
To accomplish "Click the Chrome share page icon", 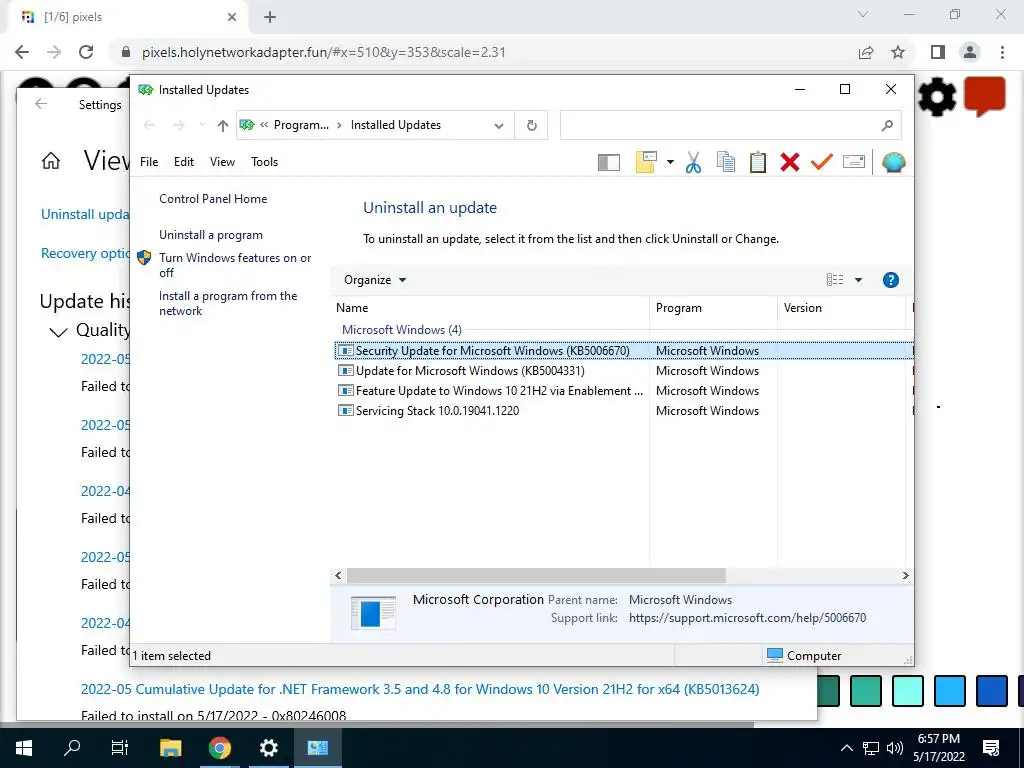I will pyautogui.click(x=866, y=52).
